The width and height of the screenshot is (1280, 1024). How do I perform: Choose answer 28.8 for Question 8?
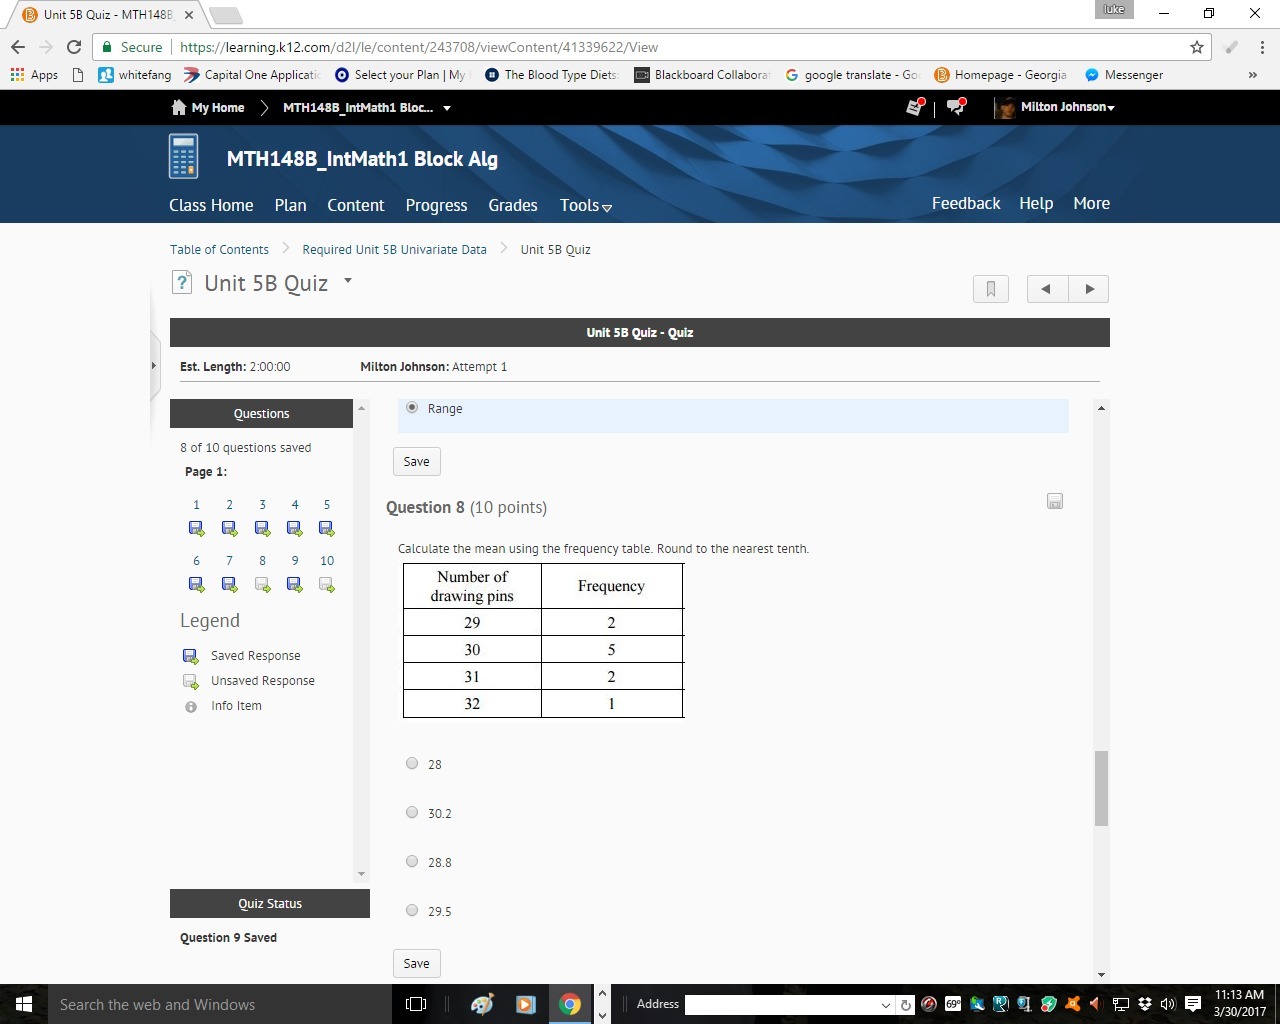pos(412,861)
